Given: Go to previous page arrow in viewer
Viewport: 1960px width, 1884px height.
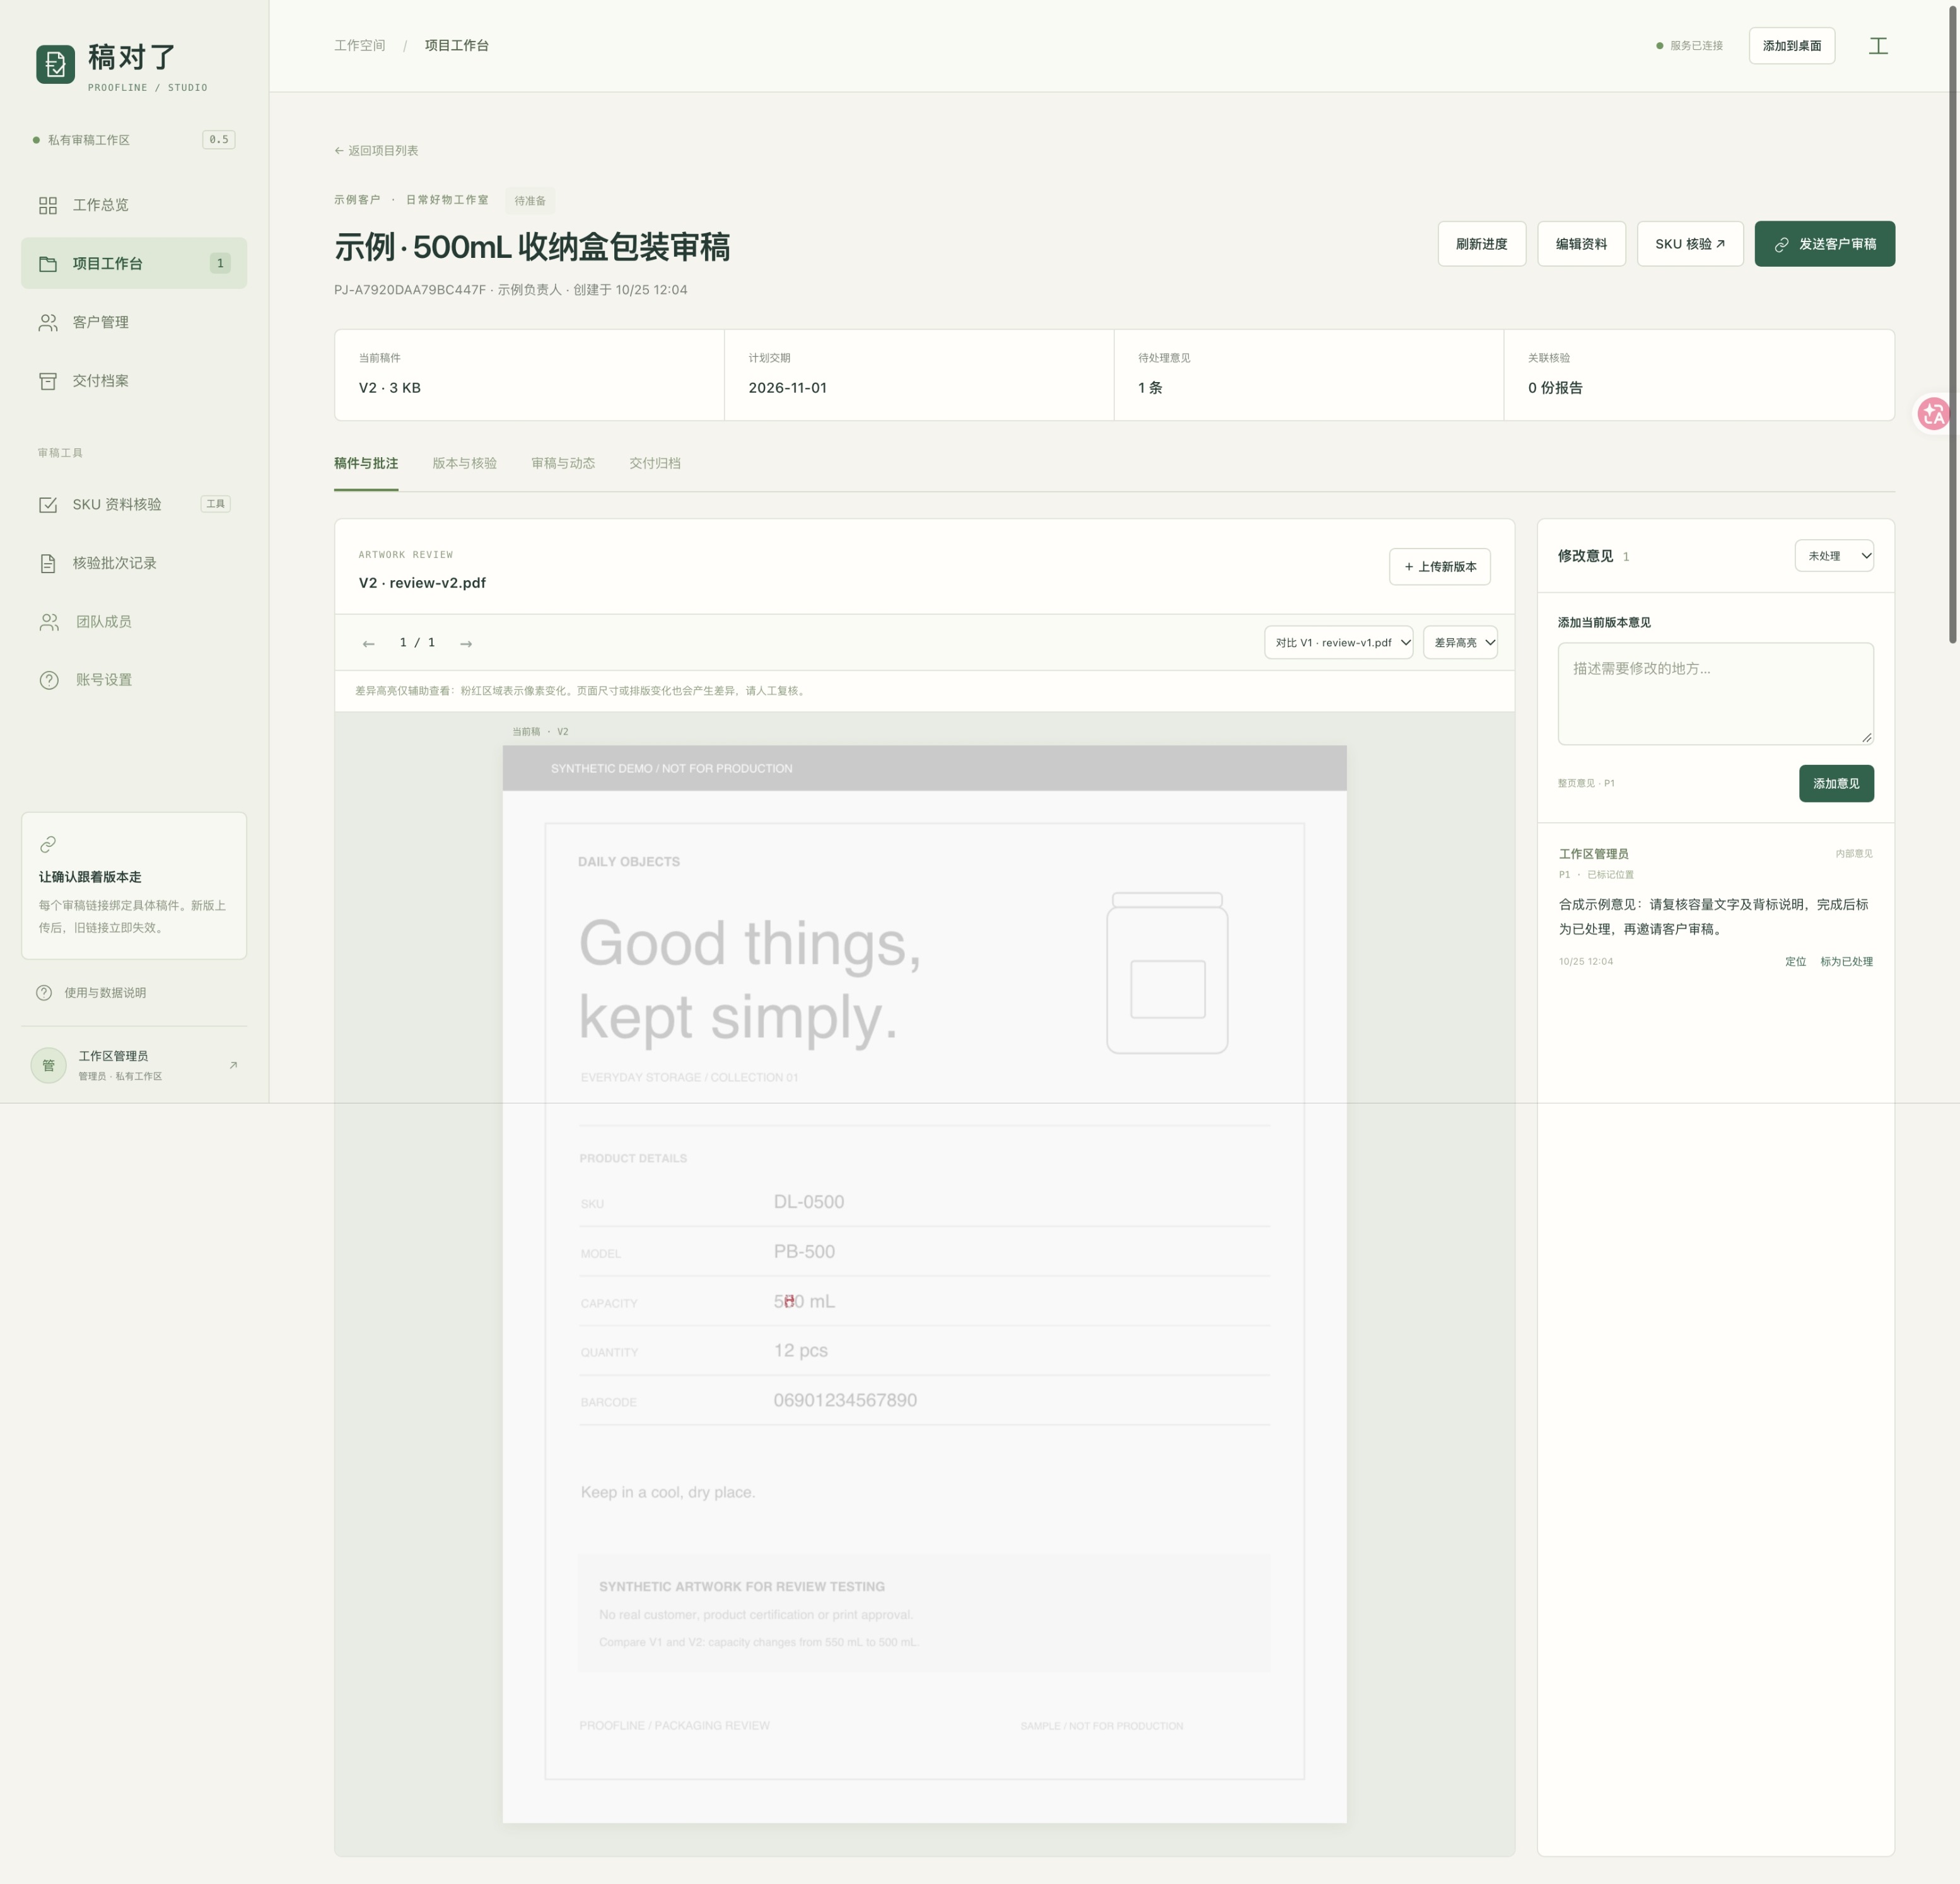Looking at the screenshot, I should 368,643.
